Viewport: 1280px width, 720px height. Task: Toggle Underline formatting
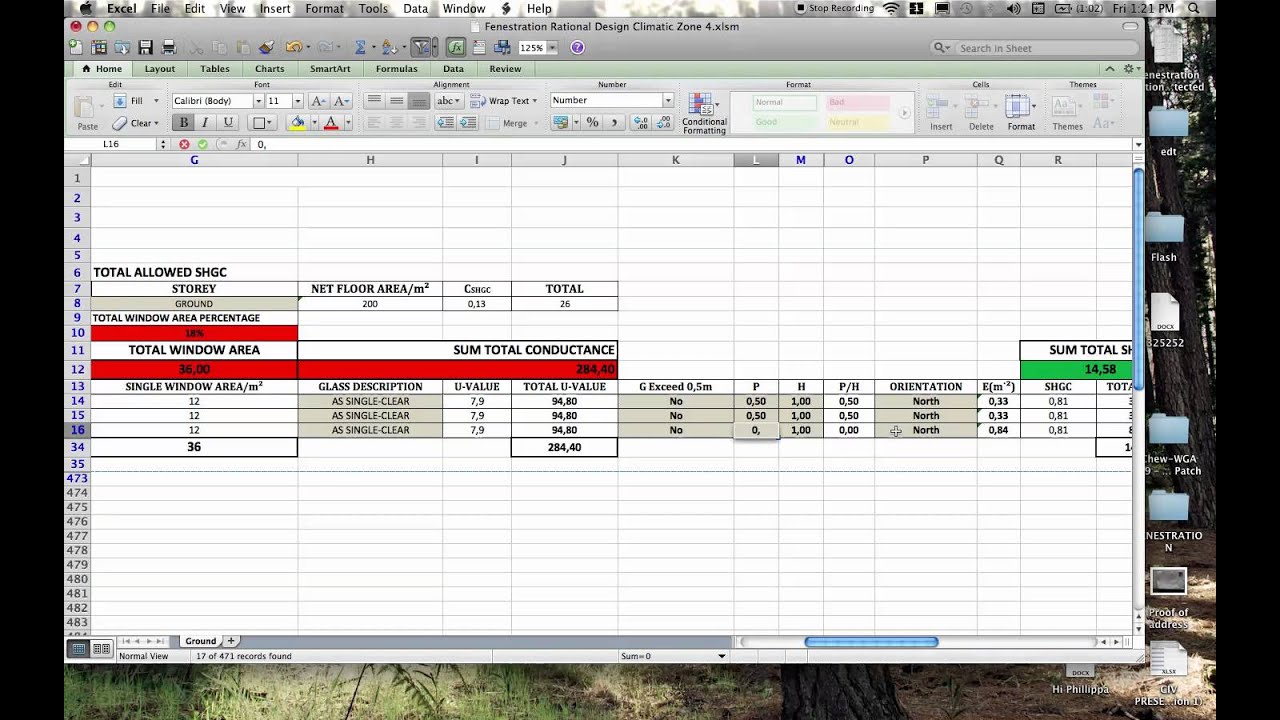pos(228,123)
